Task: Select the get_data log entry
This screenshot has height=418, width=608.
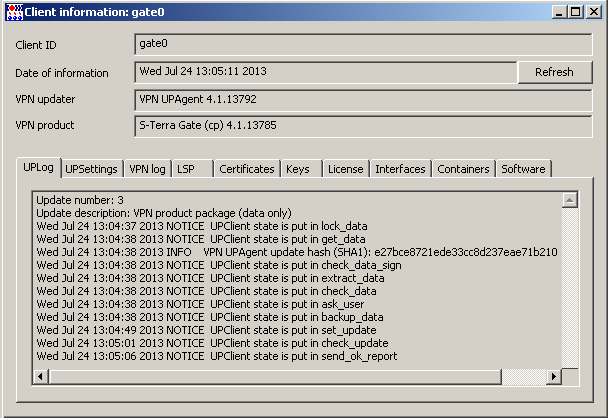Action: point(201,239)
